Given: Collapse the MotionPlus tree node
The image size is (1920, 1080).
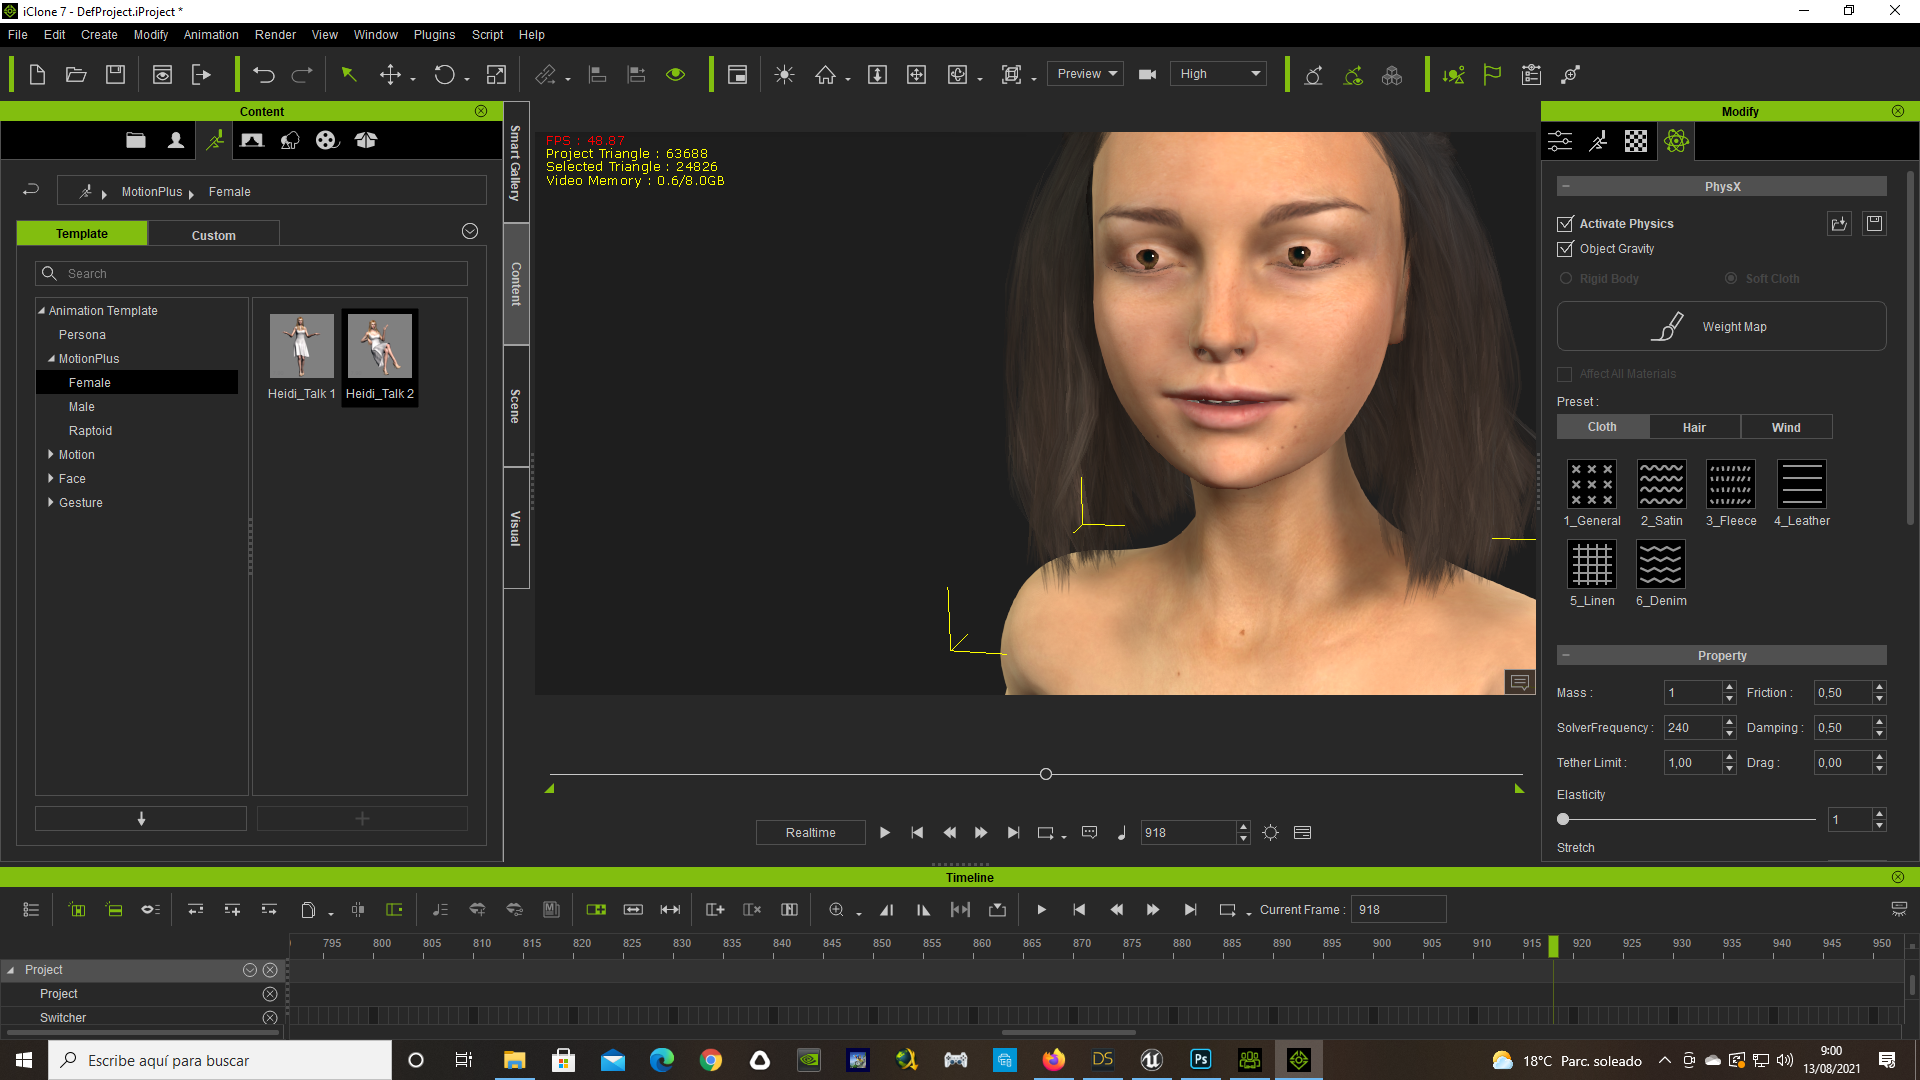Looking at the screenshot, I should coord(52,359).
